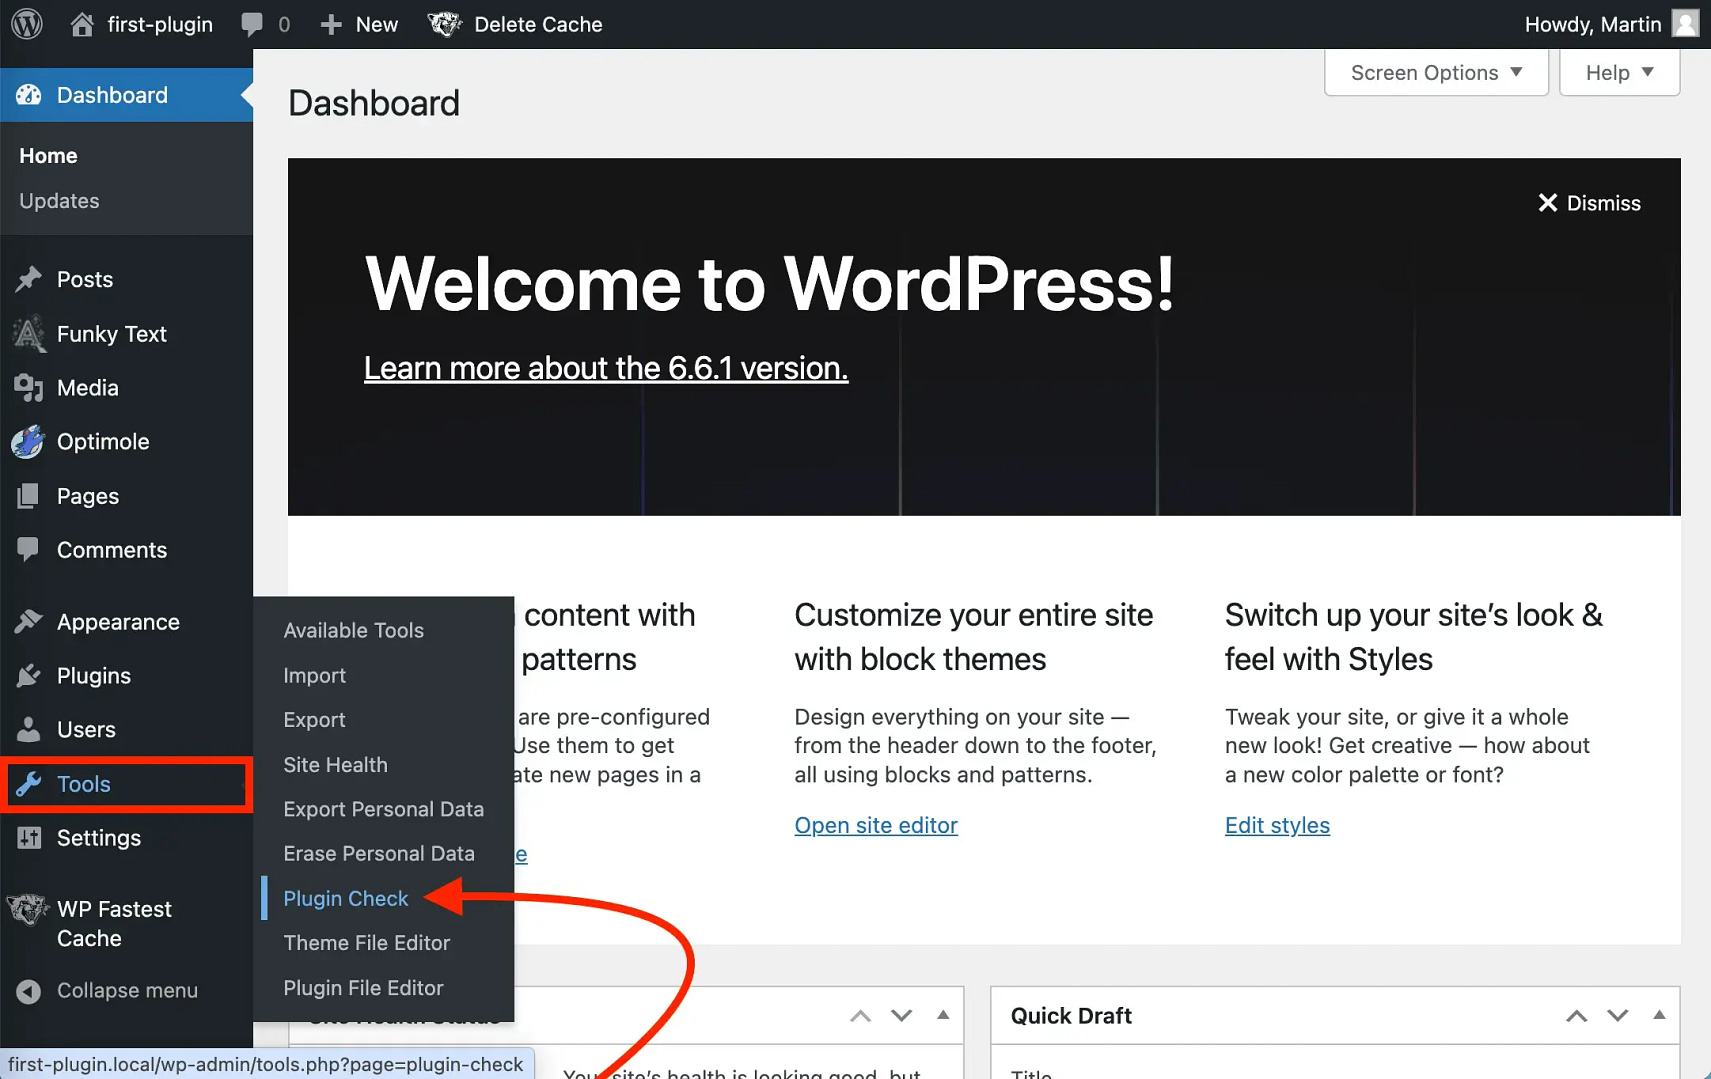Move Site Health Status widget down
This screenshot has height=1079, width=1711.
tap(901, 1016)
